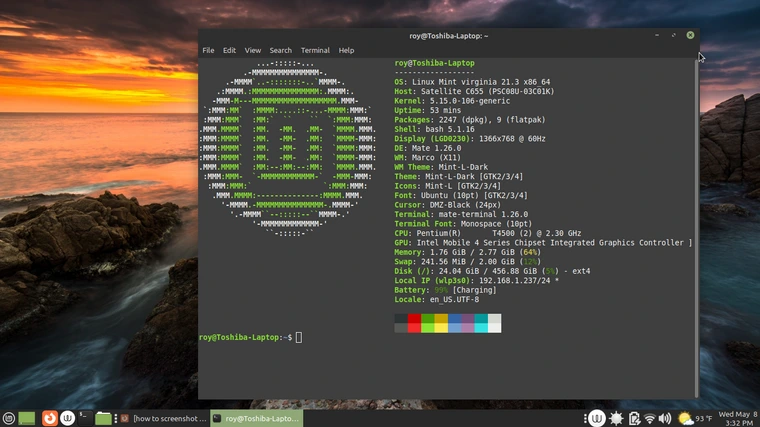Open the Edit menu in terminal
This screenshot has width=760, height=427.
(229, 50)
